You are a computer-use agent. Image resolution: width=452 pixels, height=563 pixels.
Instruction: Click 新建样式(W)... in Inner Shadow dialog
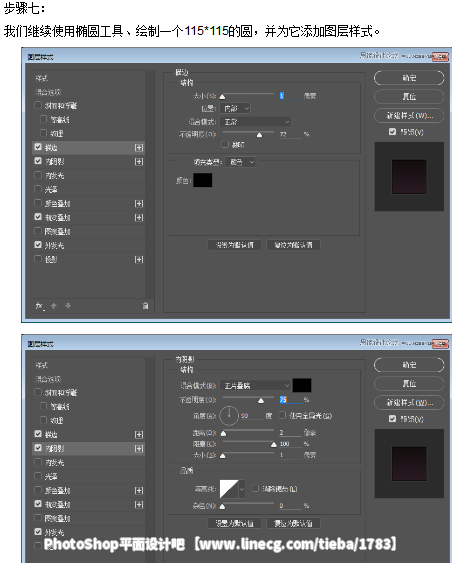(409, 403)
